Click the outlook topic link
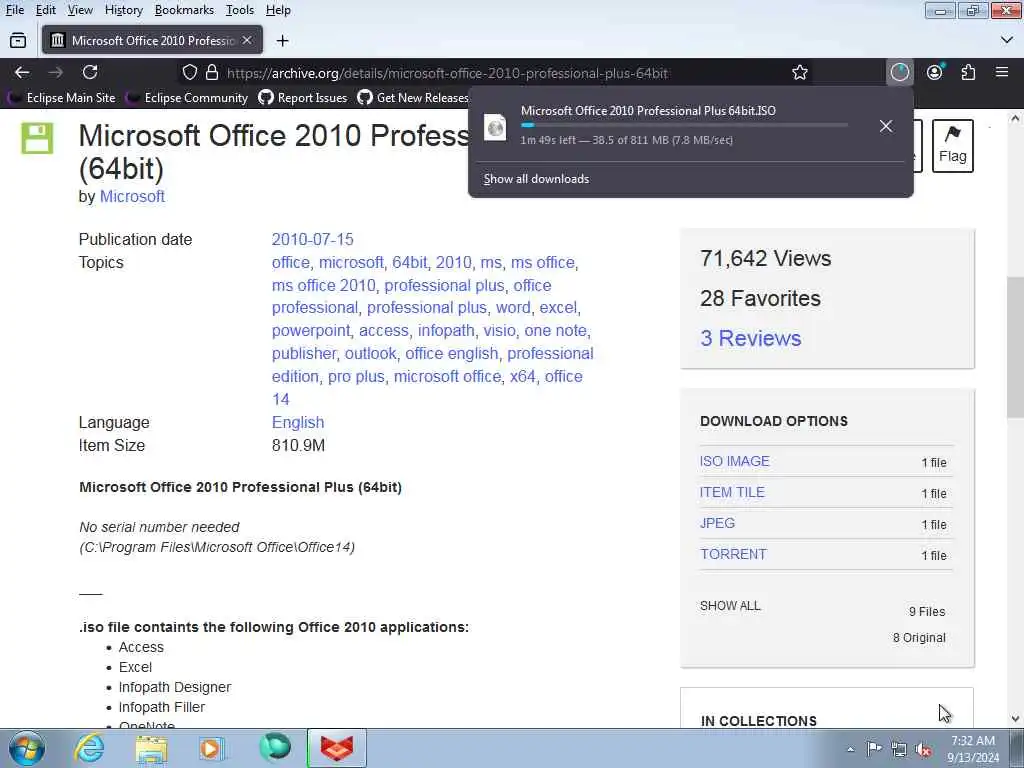 [370, 353]
